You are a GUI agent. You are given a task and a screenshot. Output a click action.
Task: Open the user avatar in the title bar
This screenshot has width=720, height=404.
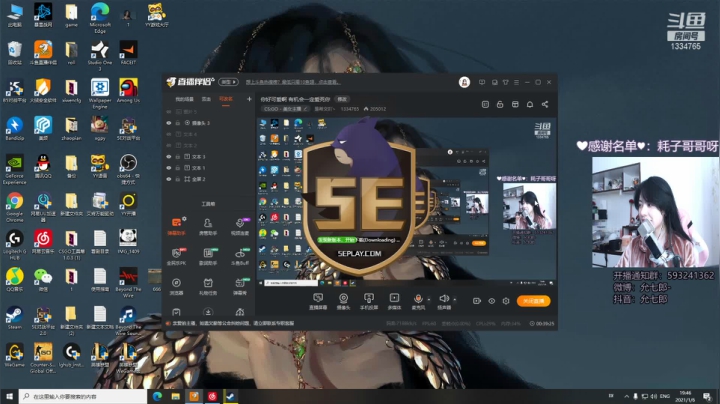coord(464,82)
